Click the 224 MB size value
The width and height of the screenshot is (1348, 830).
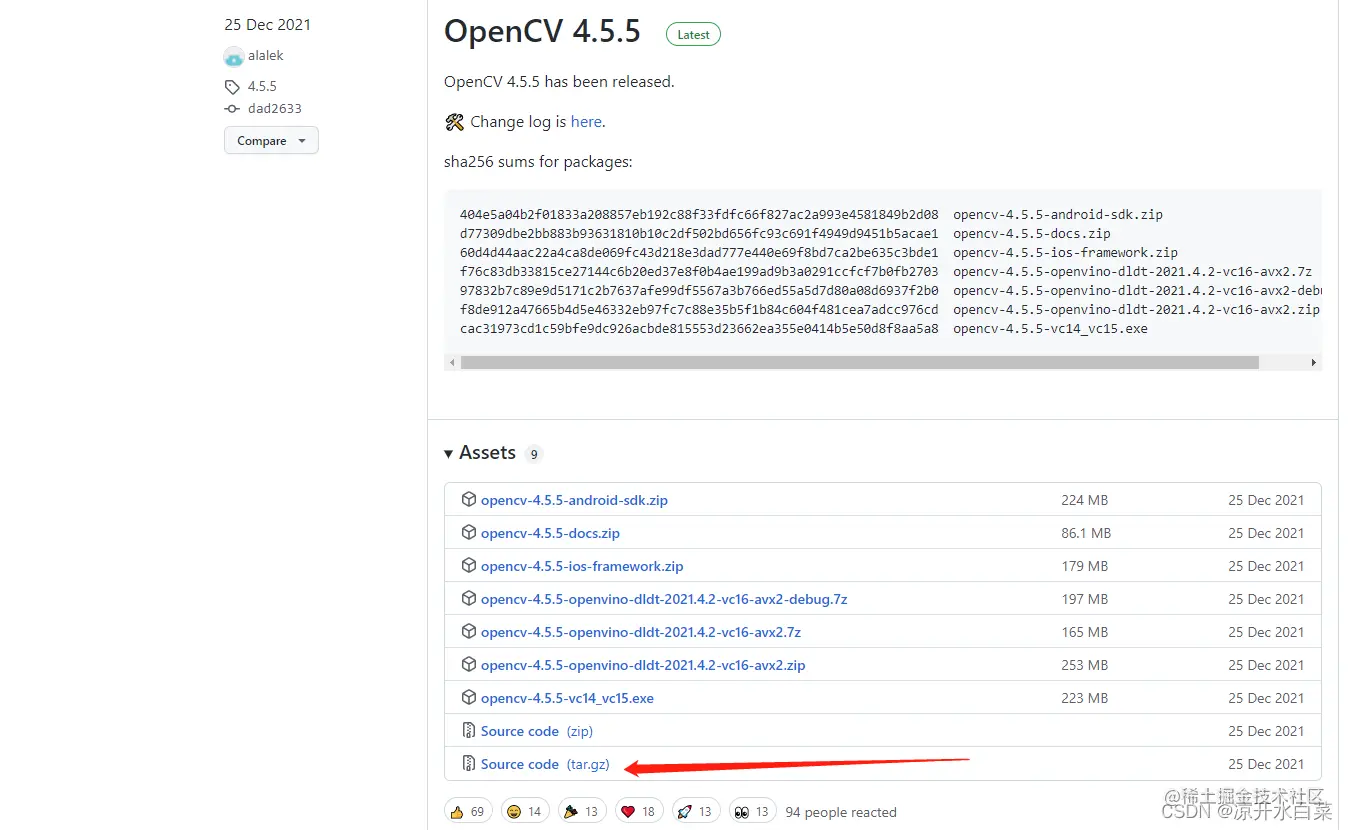[1084, 500]
